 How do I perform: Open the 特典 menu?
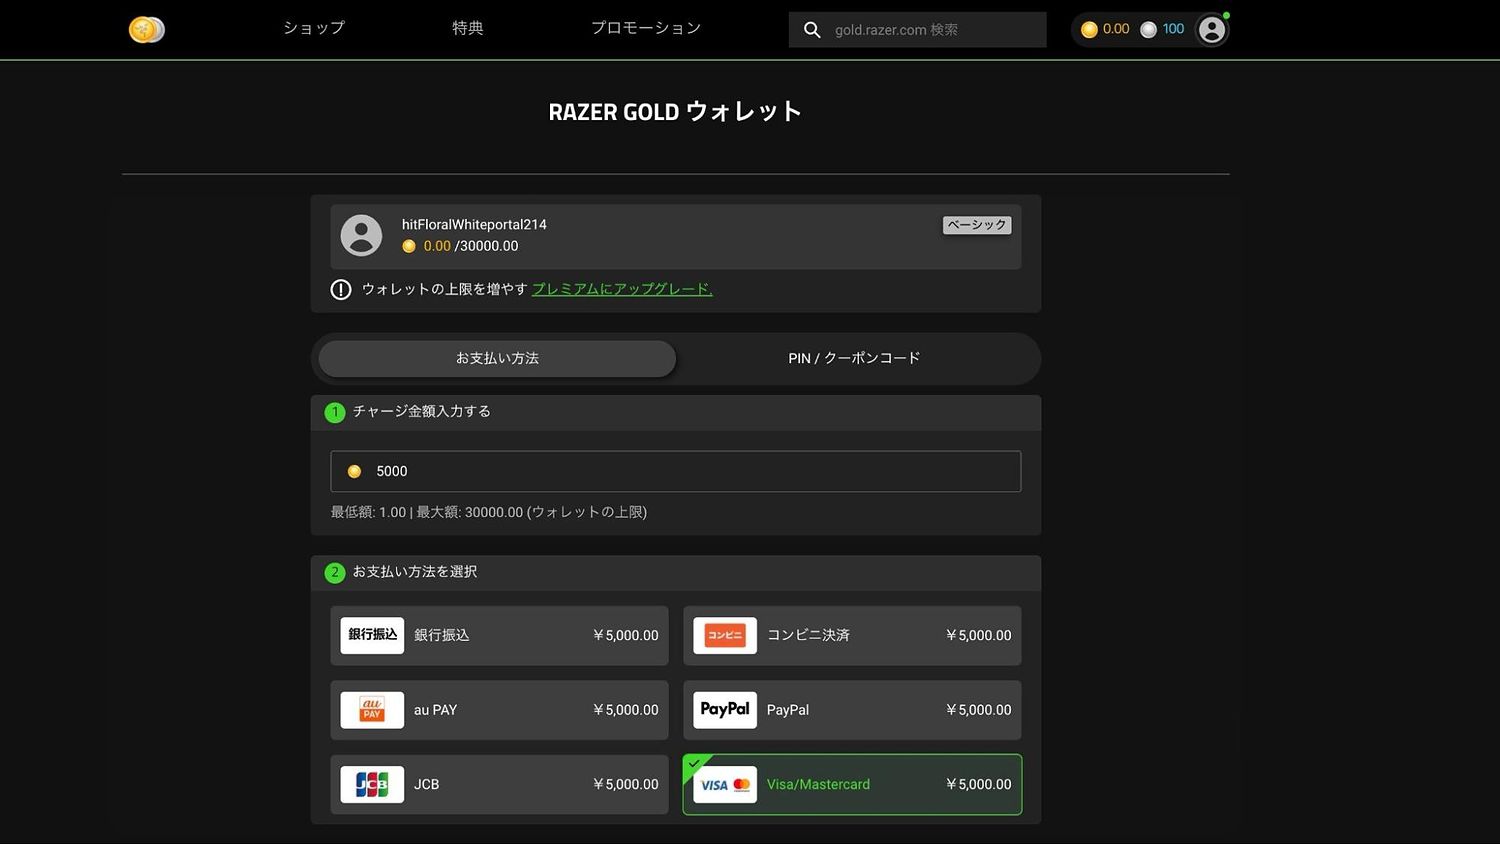pos(468,28)
